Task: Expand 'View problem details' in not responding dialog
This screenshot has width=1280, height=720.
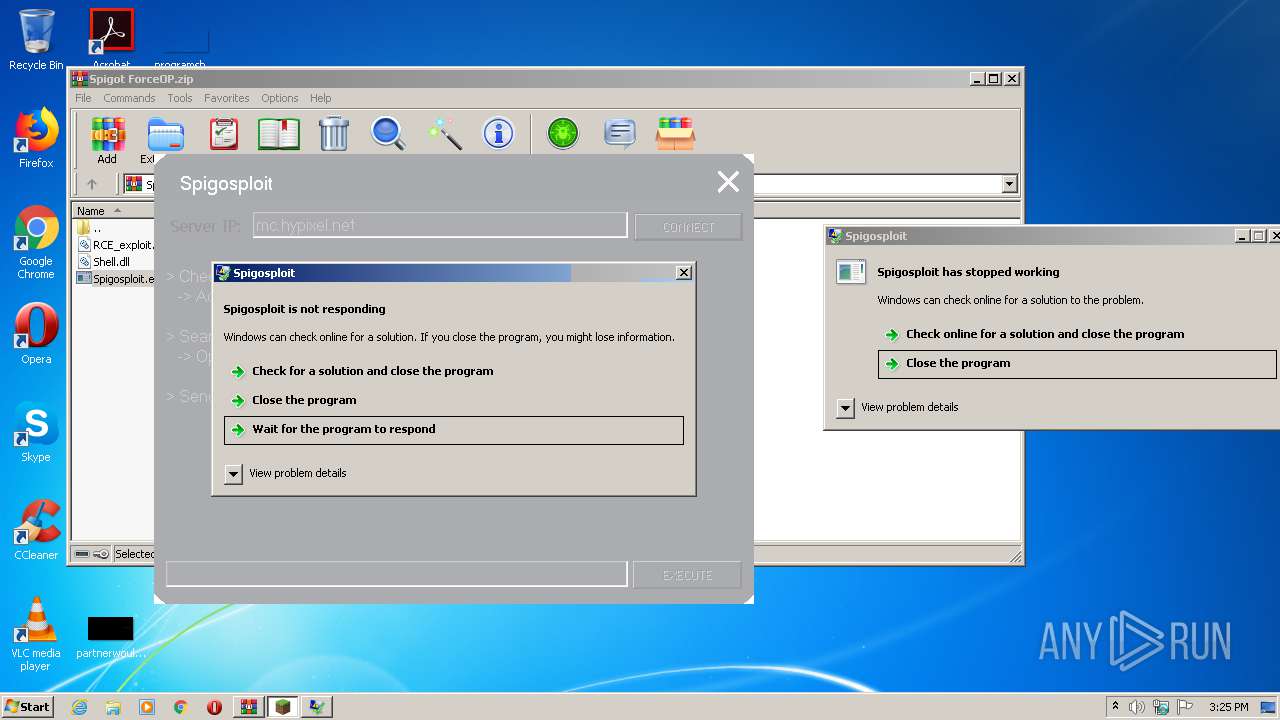Action: coord(233,474)
